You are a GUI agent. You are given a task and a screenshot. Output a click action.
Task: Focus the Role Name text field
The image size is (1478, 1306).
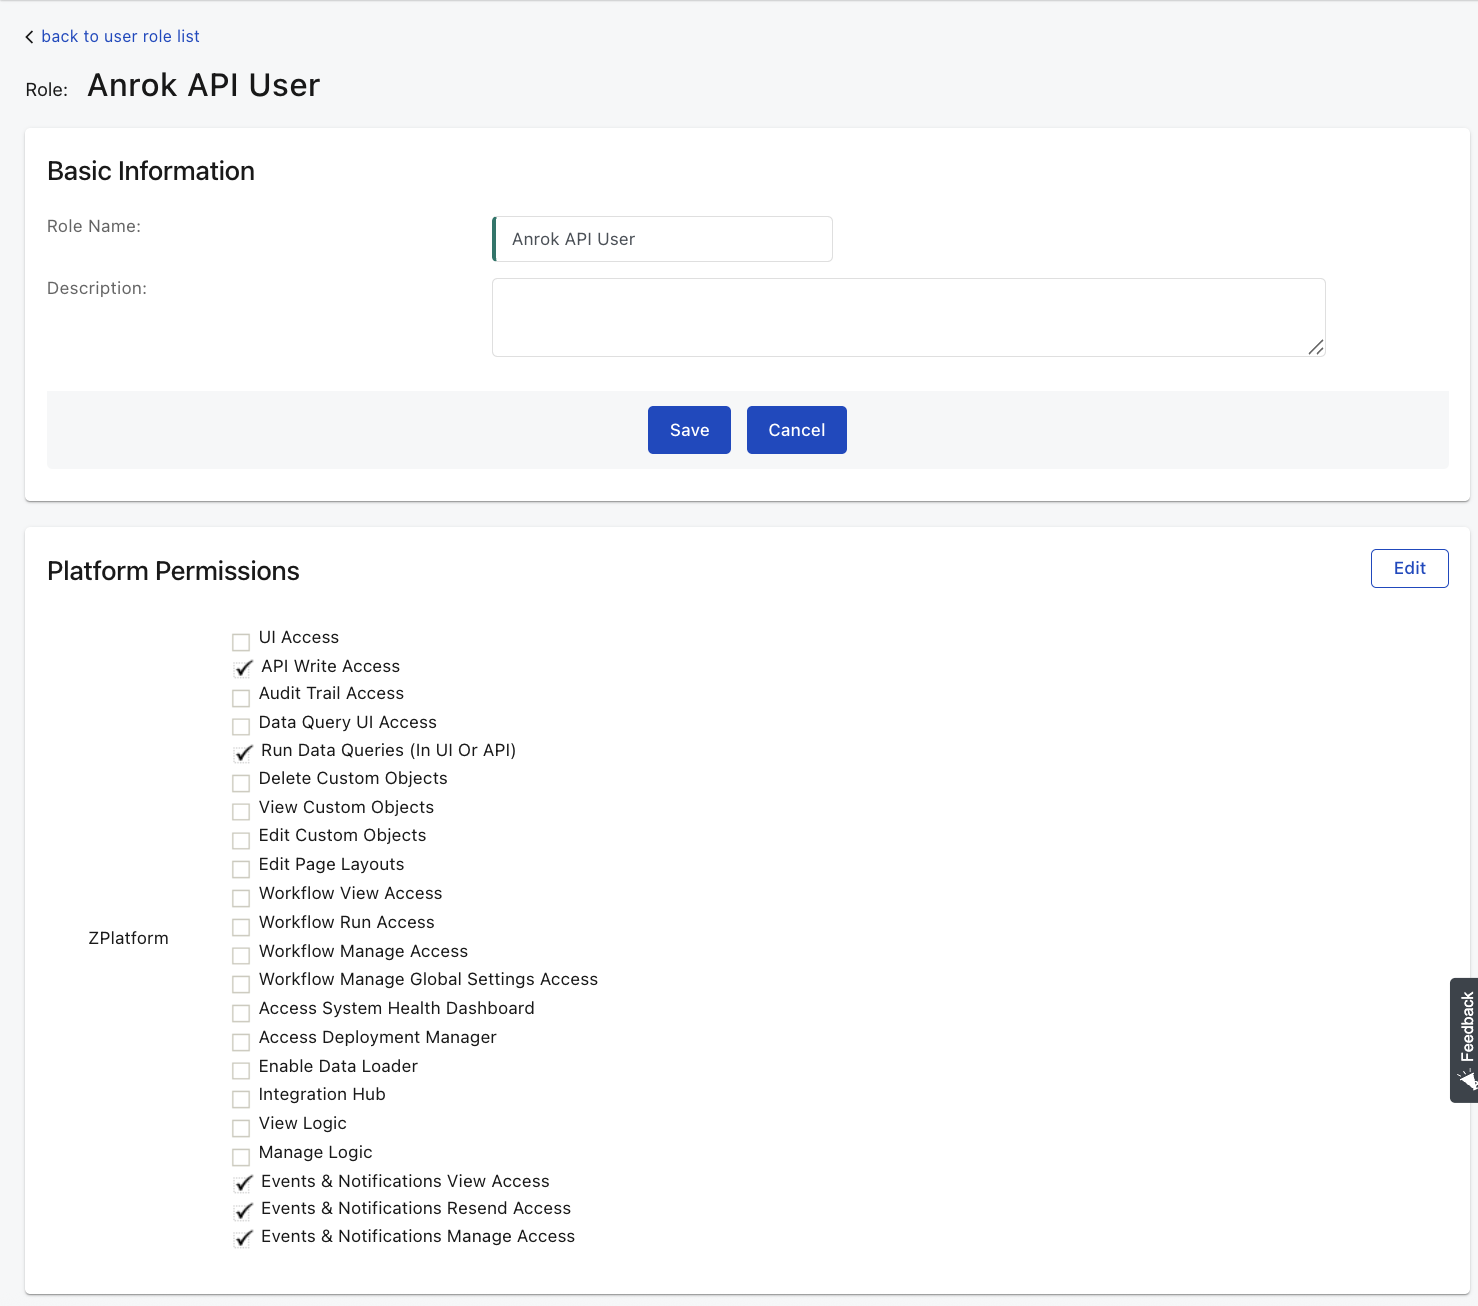tap(663, 239)
